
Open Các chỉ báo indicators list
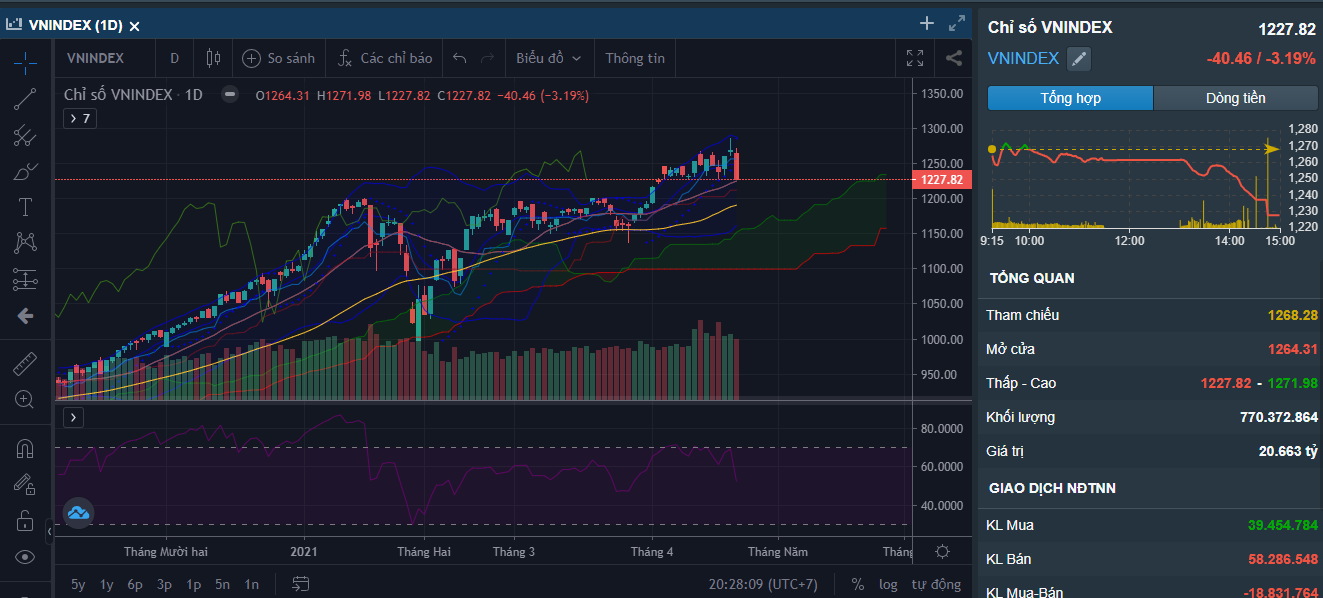tap(384, 58)
